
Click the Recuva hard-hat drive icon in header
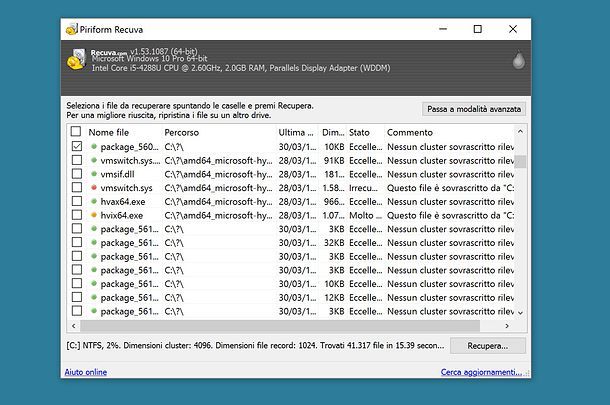[76, 59]
